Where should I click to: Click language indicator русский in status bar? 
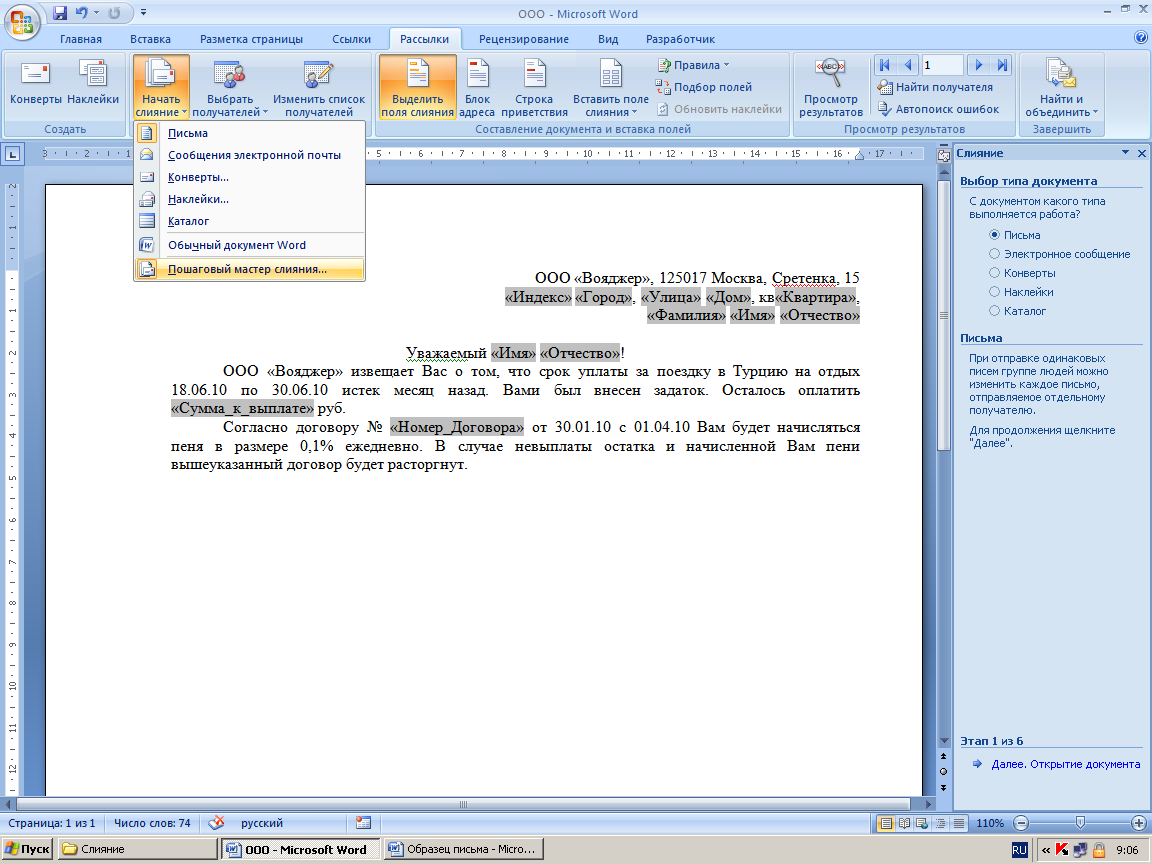coord(262,823)
